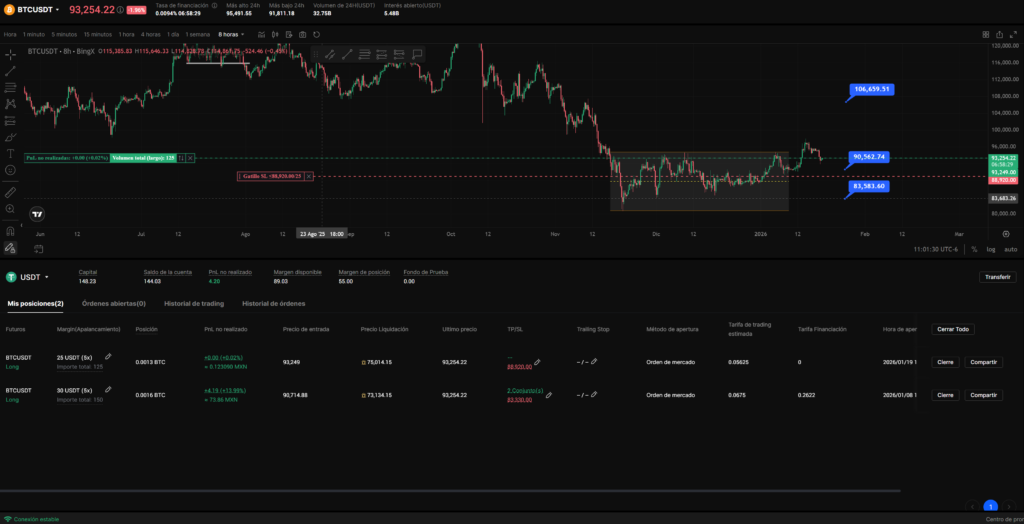Toggle logarithmic scale on price axis
Image resolution: width=1024 pixels, height=524 pixels.
pos(990,249)
